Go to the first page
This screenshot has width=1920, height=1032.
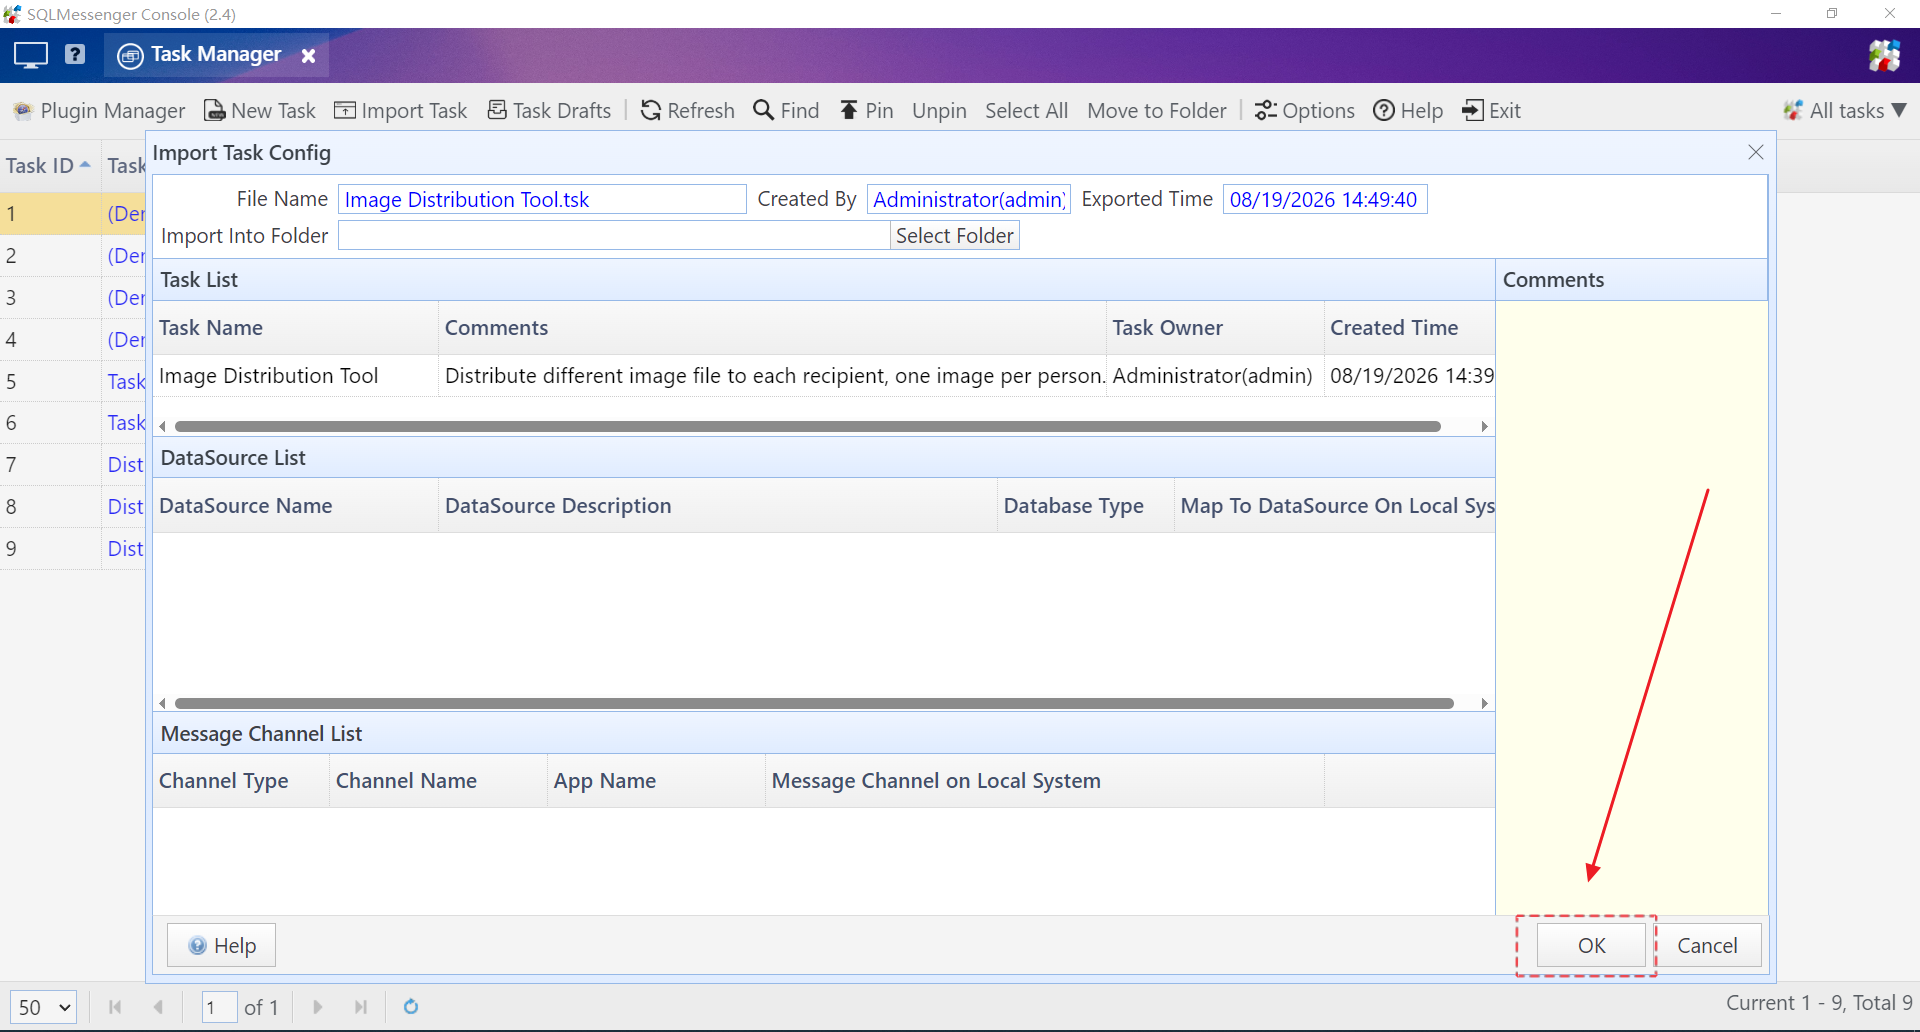115,1007
